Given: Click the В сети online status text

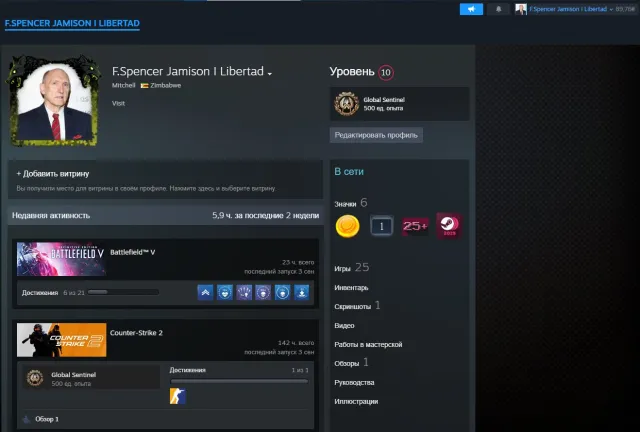Looking at the screenshot, I should [349, 171].
